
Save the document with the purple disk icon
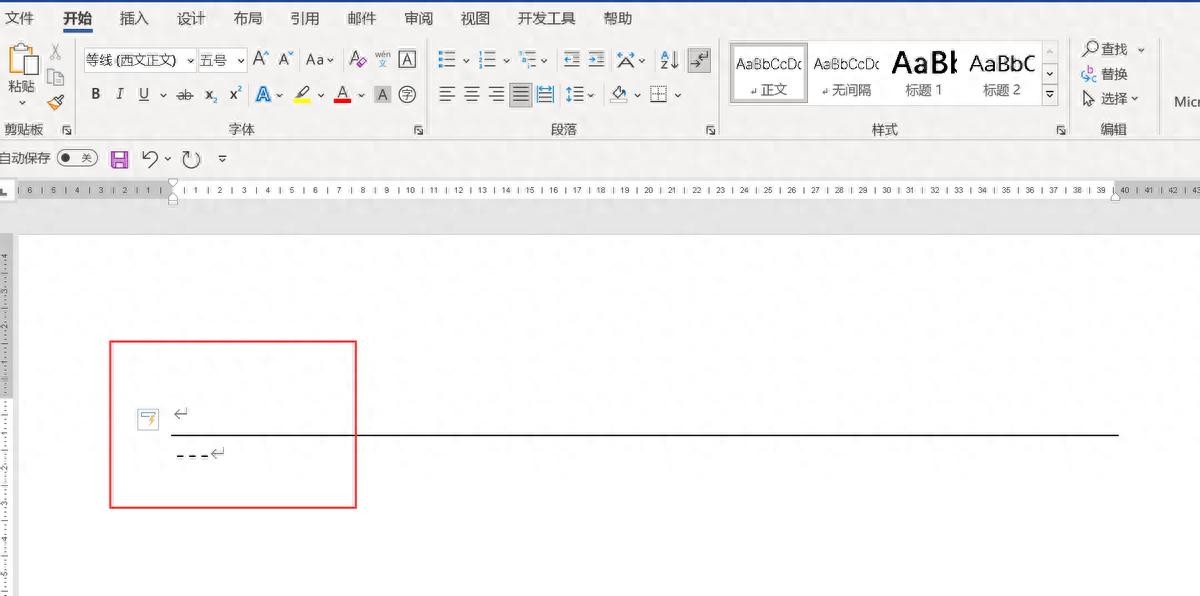[119, 158]
